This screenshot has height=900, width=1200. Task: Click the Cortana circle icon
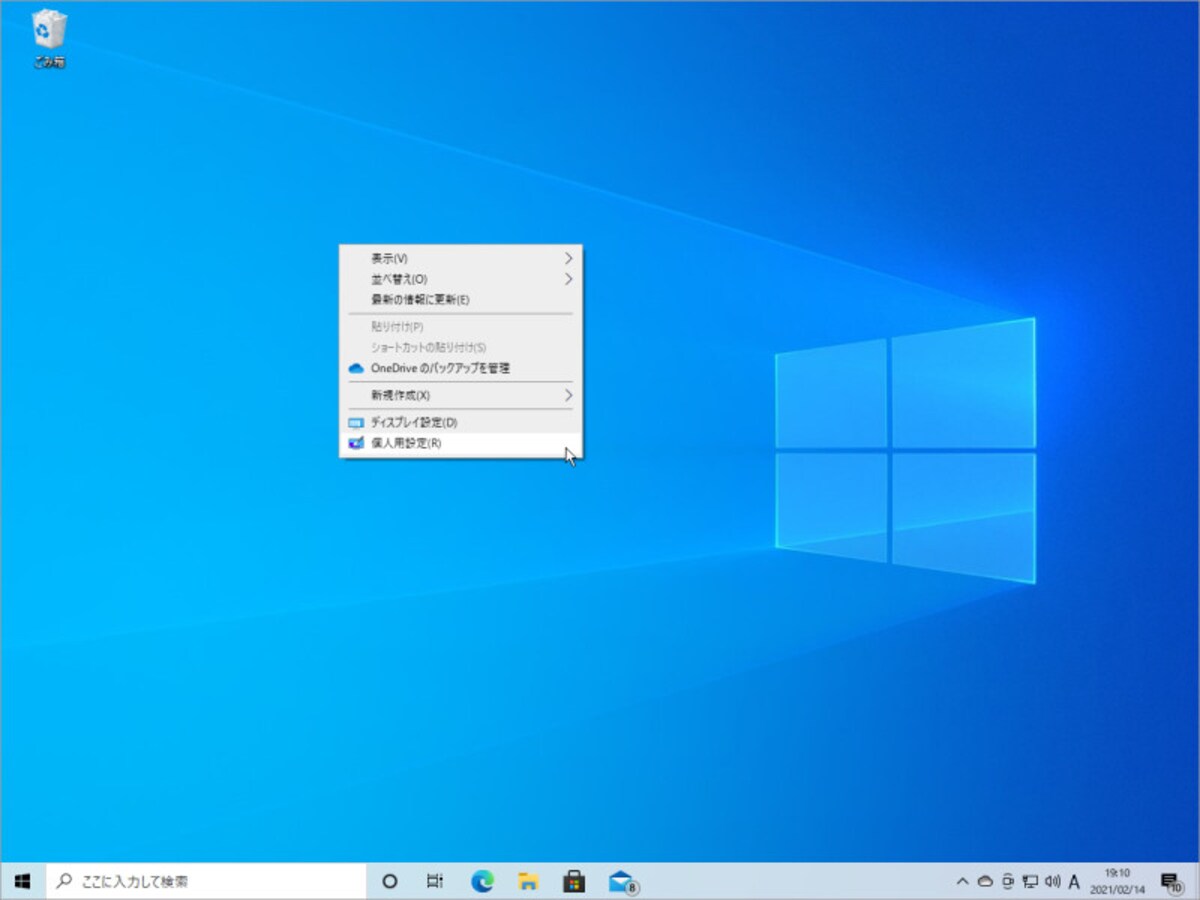[391, 881]
